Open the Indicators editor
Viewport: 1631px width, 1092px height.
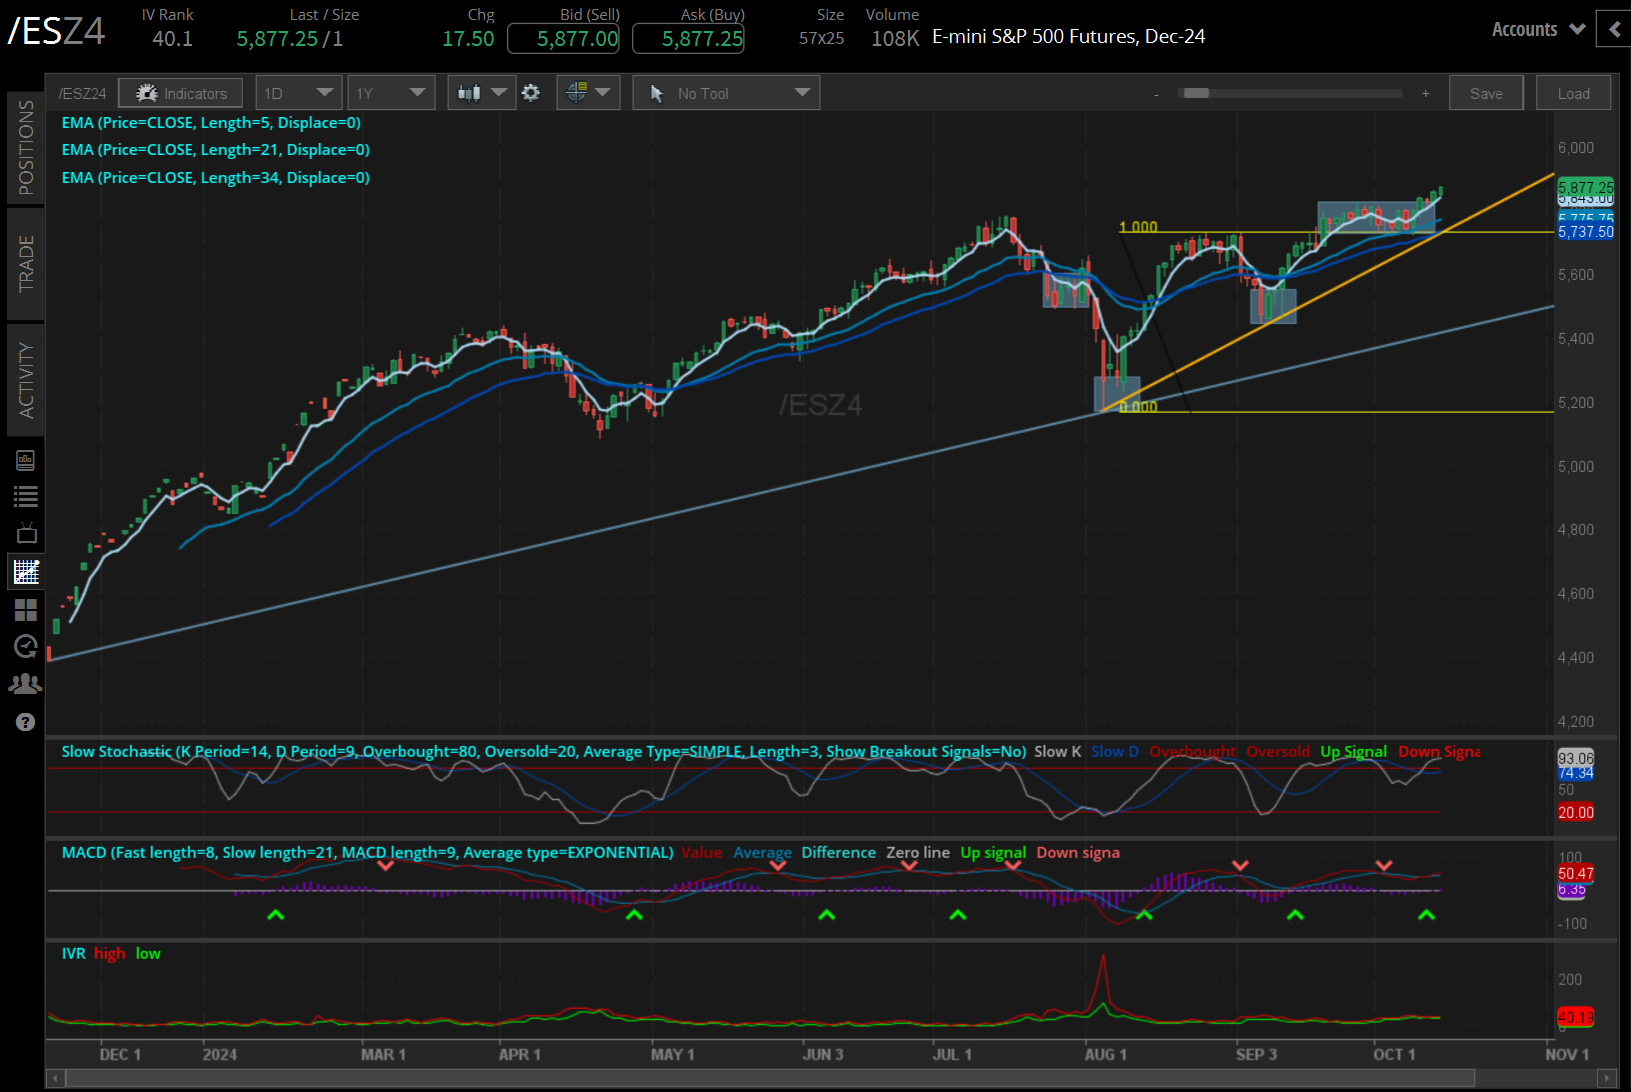(180, 92)
